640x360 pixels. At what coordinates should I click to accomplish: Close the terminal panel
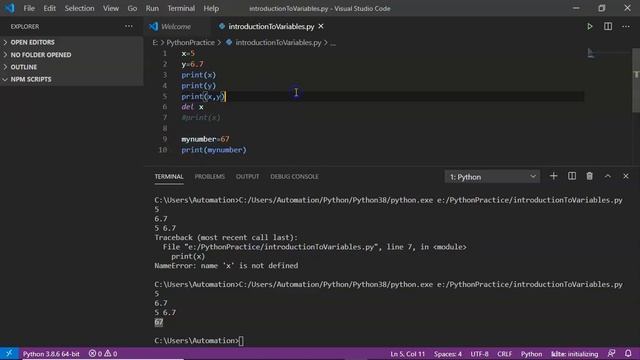pyautogui.click(x=626, y=176)
